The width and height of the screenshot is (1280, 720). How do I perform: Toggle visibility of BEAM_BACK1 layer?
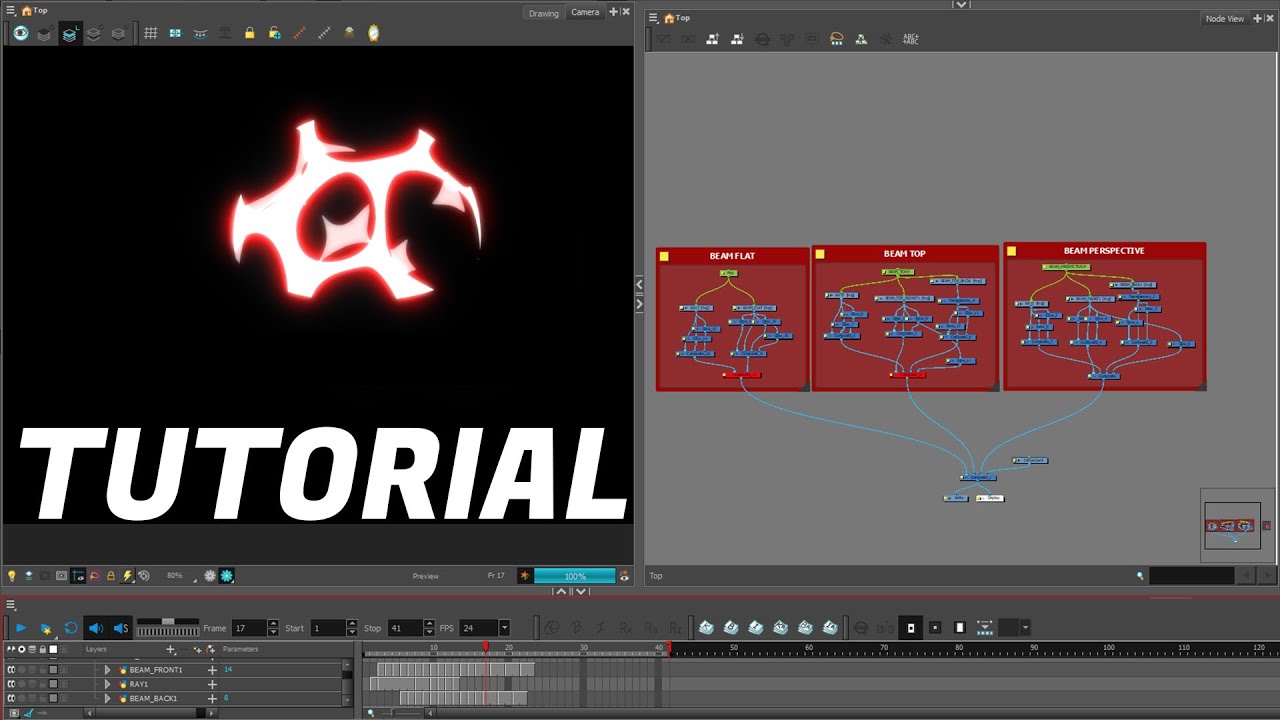[11, 698]
